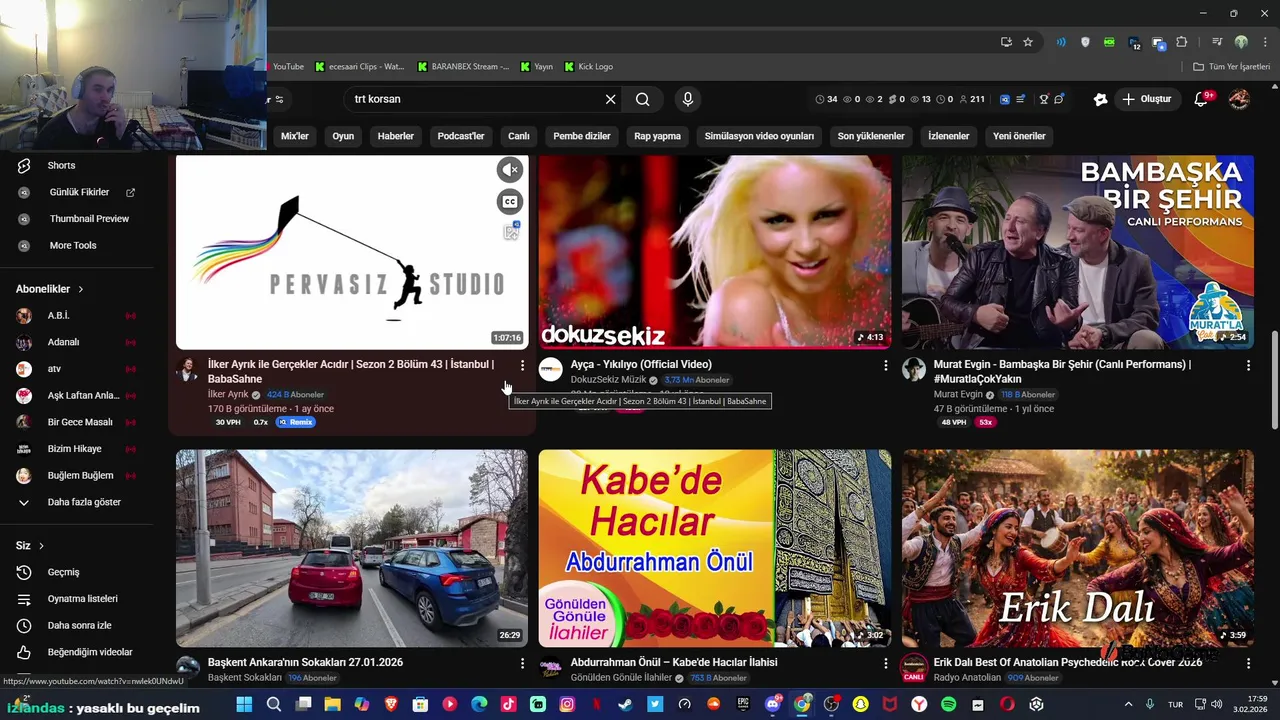Select the İzlenenler filter chip
Viewport: 1280px width, 720px height.
948,136
